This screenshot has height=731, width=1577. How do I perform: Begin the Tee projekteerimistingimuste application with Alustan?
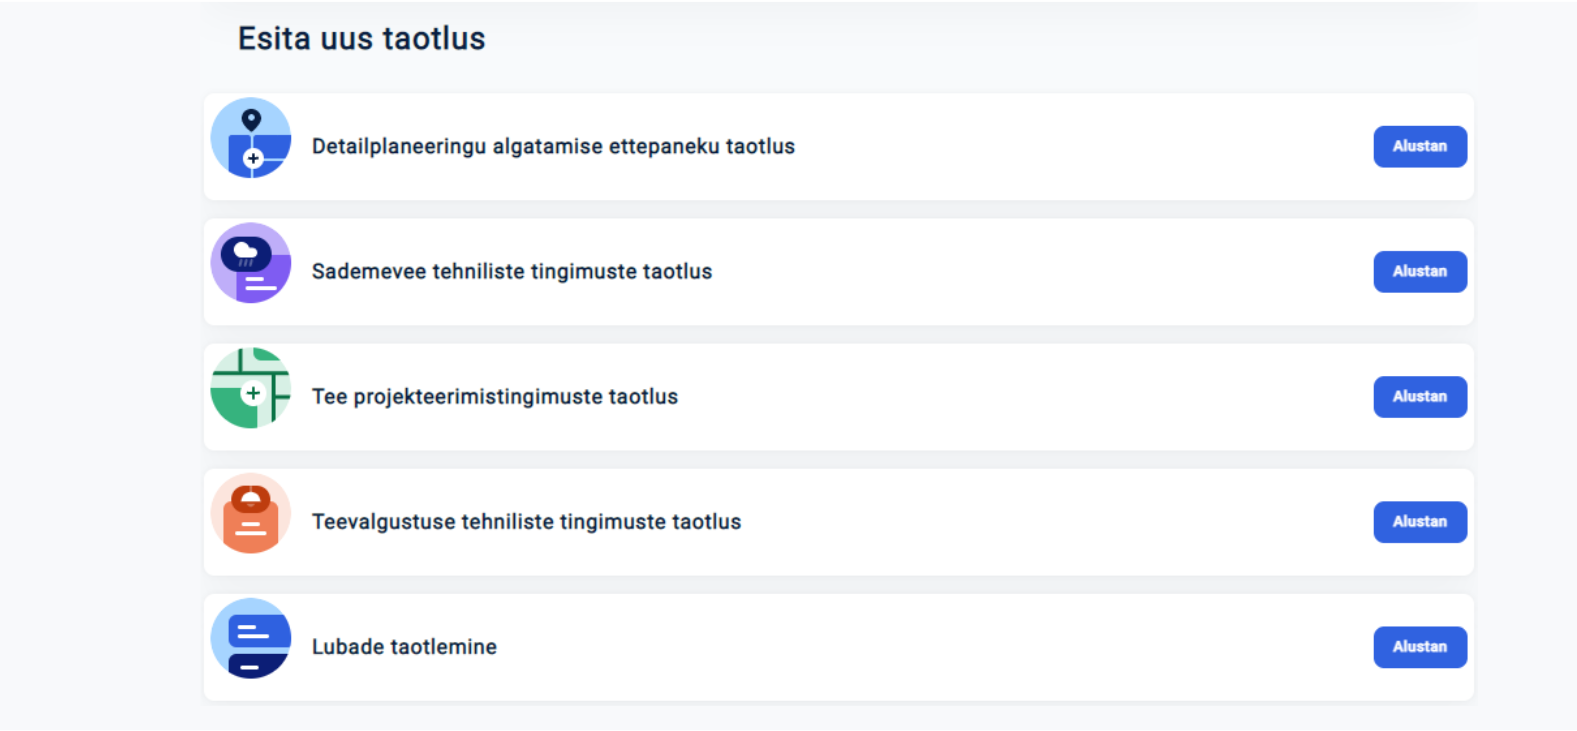coord(1419,397)
